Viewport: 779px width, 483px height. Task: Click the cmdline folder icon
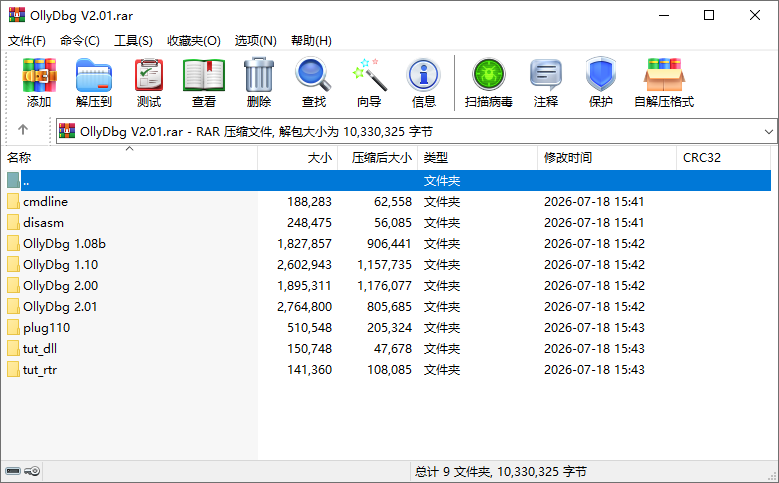pos(13,201)
